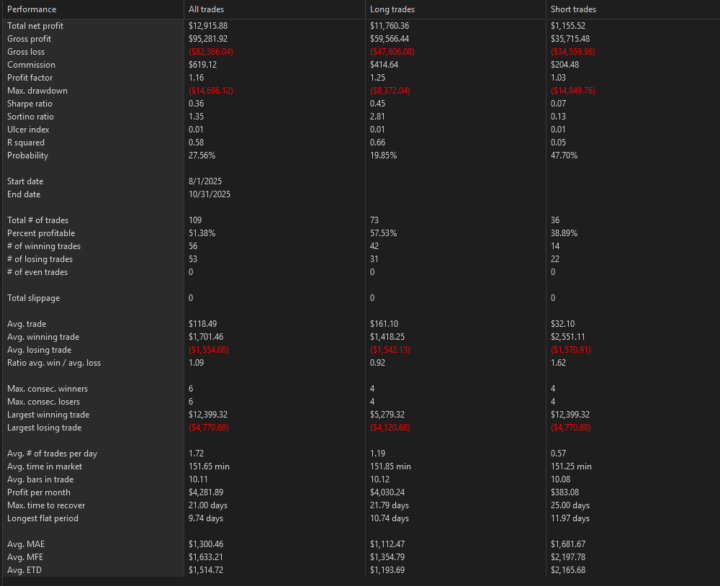Click the Probability row label
The image size is (720, 586).
[28, 155]
